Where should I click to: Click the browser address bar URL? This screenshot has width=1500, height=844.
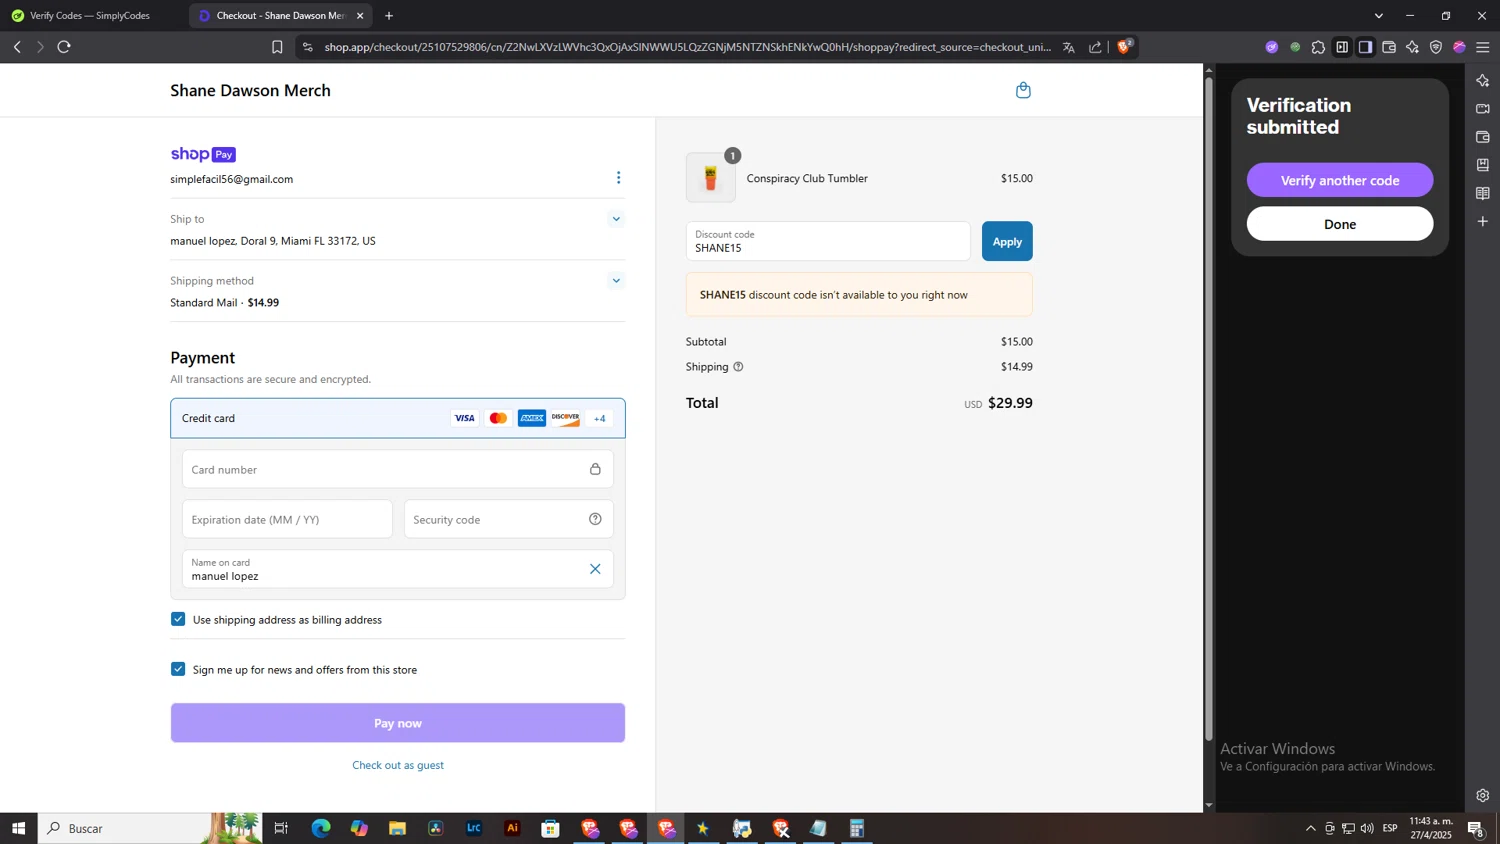pyautogui.click(x=687, y=47)
